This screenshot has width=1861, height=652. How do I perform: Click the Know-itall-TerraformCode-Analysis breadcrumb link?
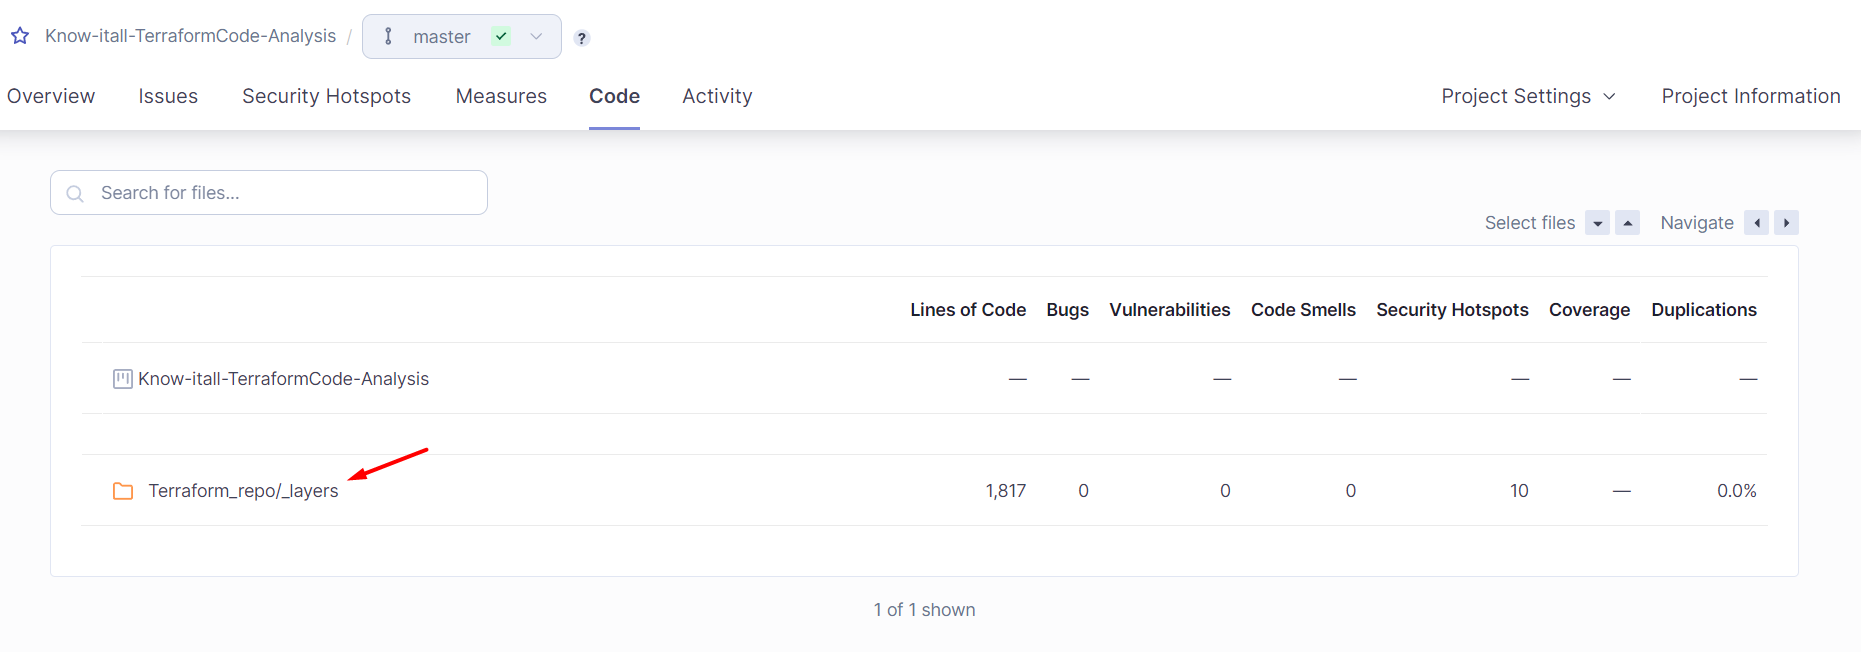190,36
